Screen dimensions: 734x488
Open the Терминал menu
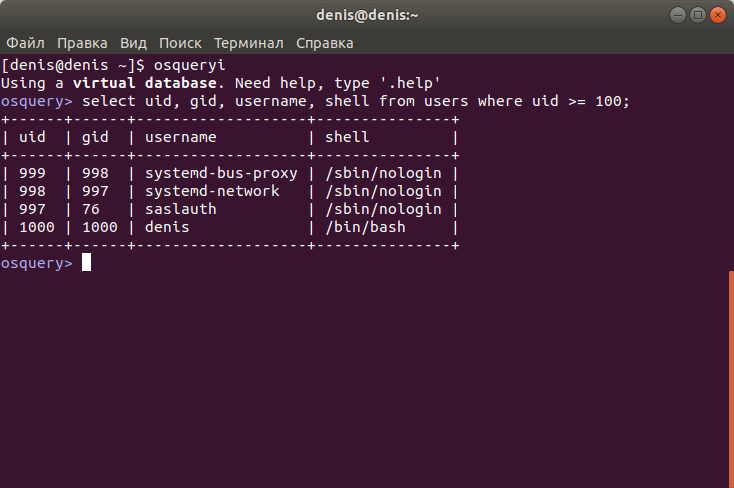click(249, 43)
